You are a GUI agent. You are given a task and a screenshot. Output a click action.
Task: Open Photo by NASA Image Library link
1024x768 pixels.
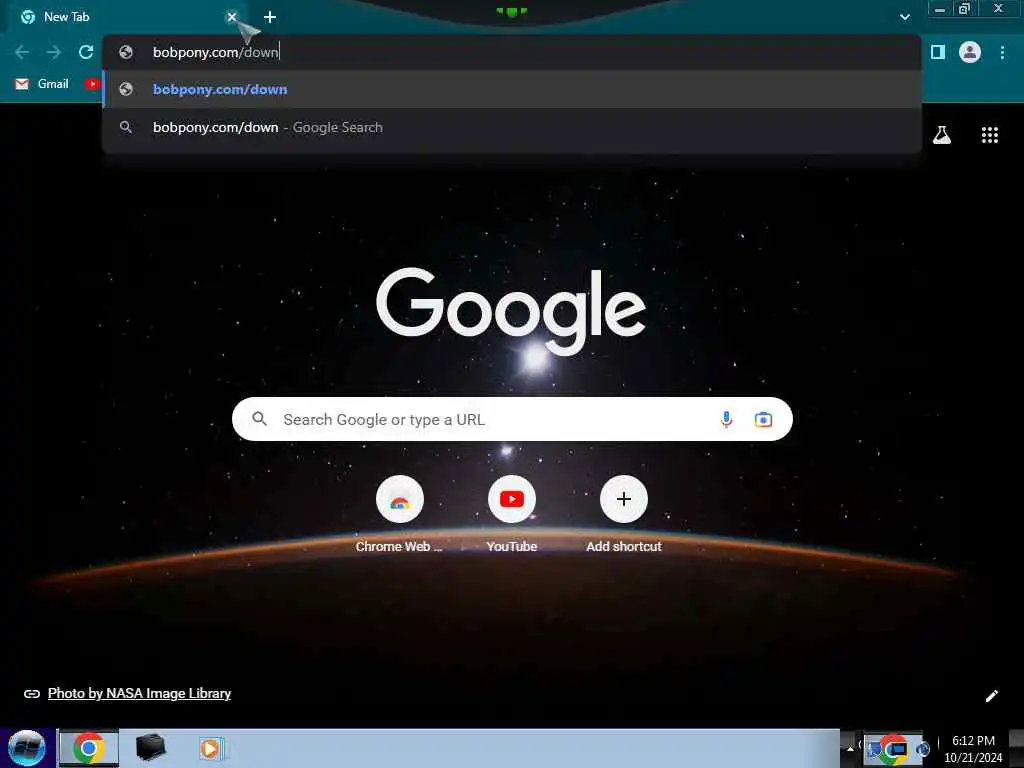coord(139,694)
